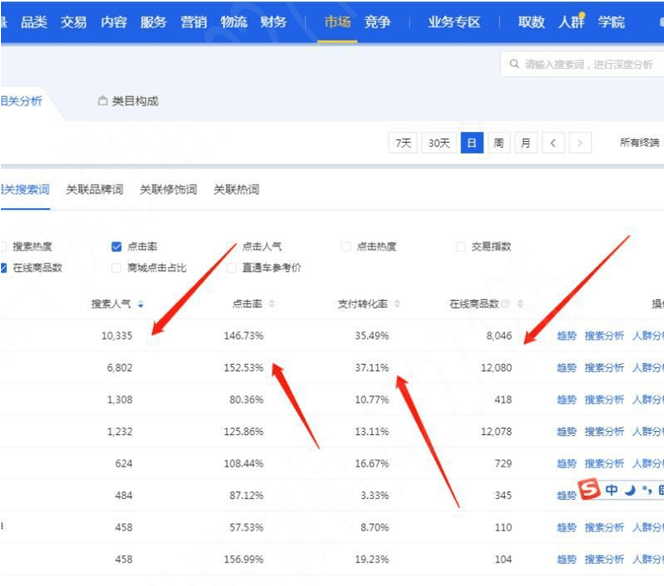Open the 财务 menu item
Screen dimensions: 664x586
pyautogui.click(x=274, y=22)
